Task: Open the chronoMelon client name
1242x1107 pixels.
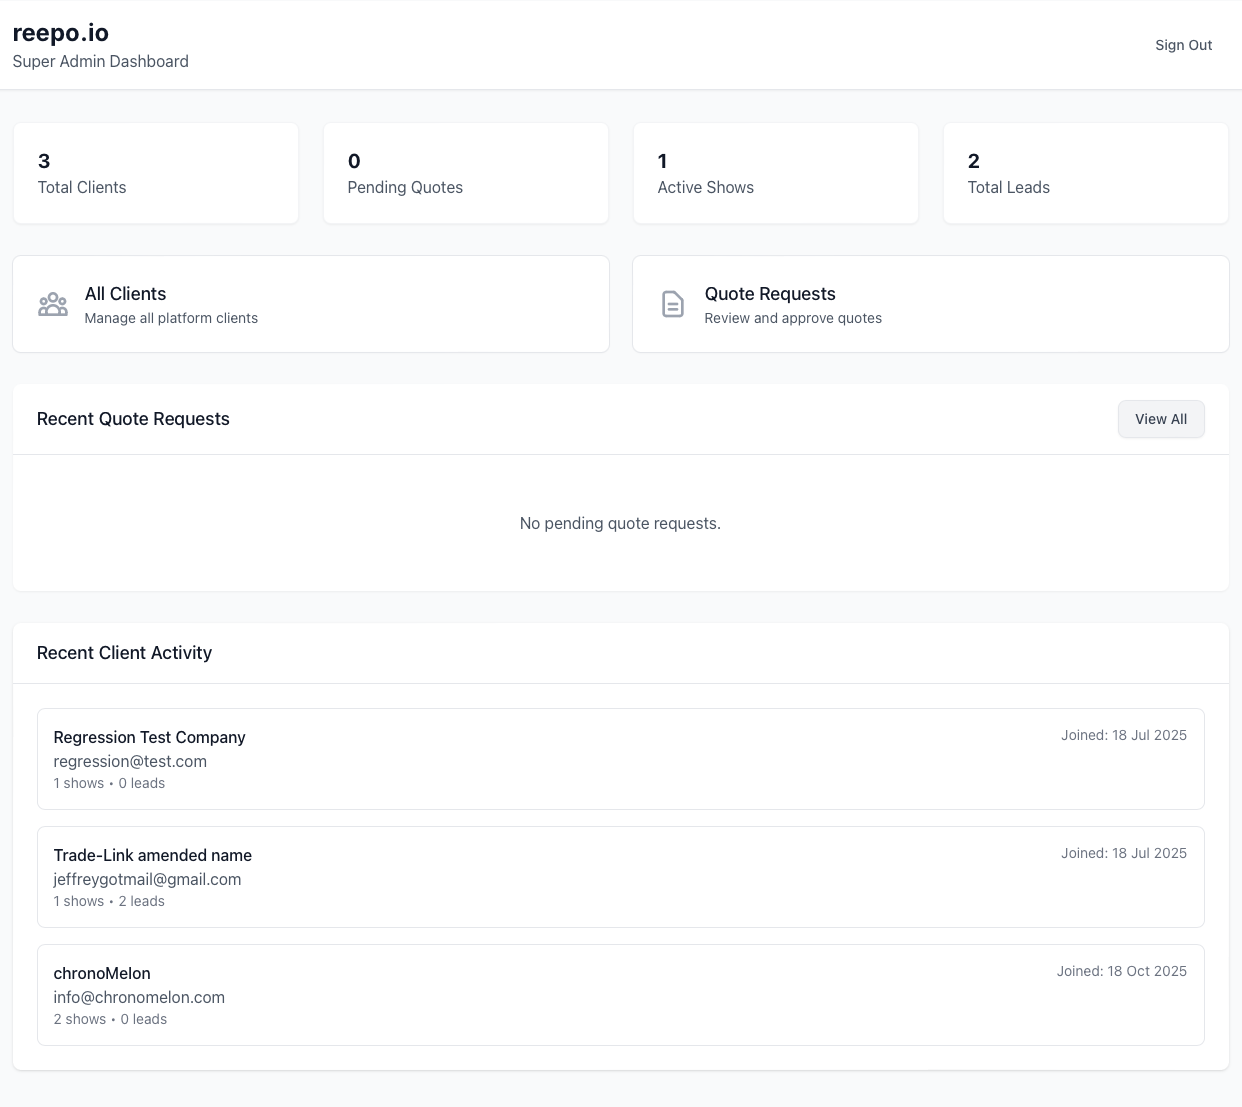Action: (102, 973)
